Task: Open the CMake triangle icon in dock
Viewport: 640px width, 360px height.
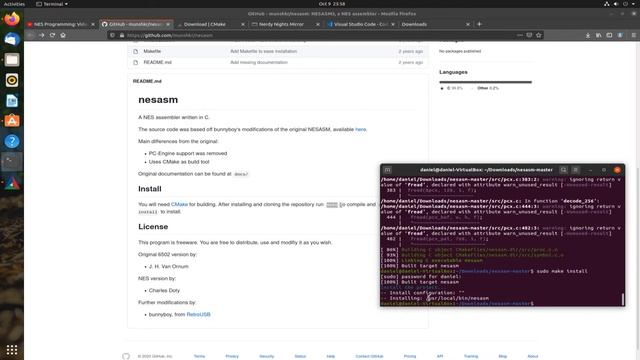Action: (12, 183)
